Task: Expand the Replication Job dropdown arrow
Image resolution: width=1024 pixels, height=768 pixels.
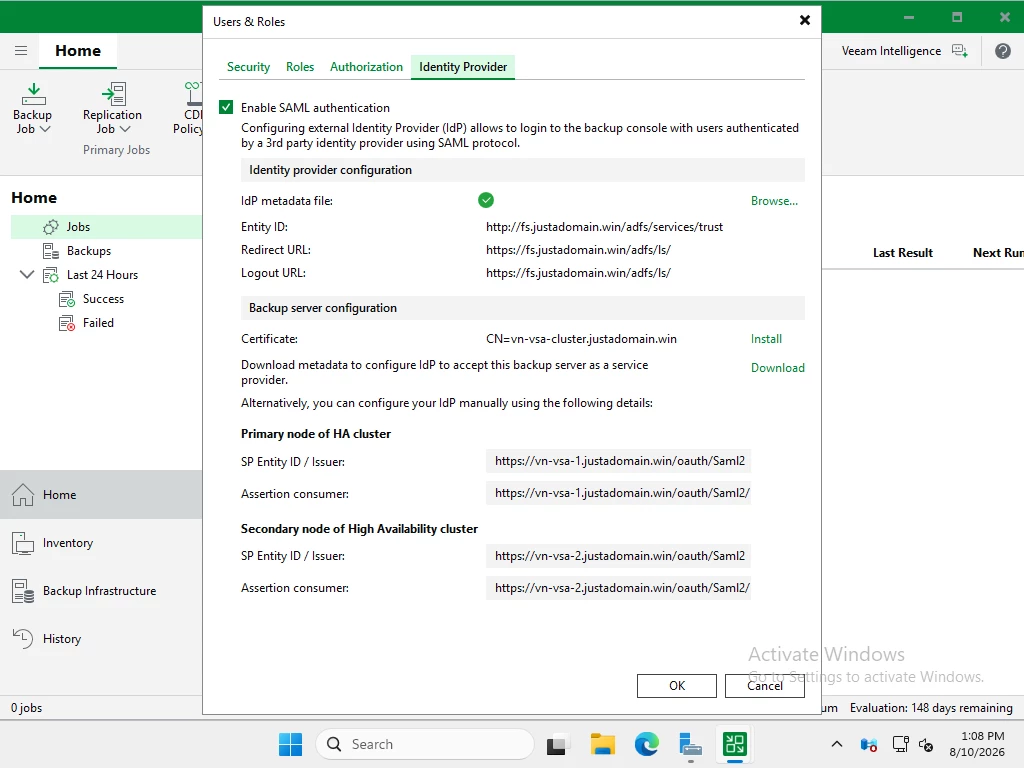Action: [x=125, y=129]
